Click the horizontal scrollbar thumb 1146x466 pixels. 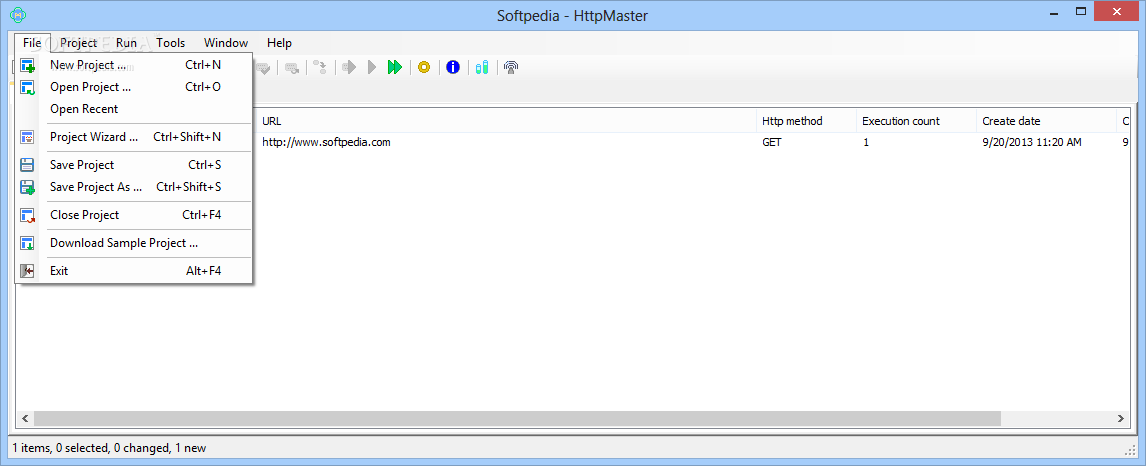pos(517,419)
